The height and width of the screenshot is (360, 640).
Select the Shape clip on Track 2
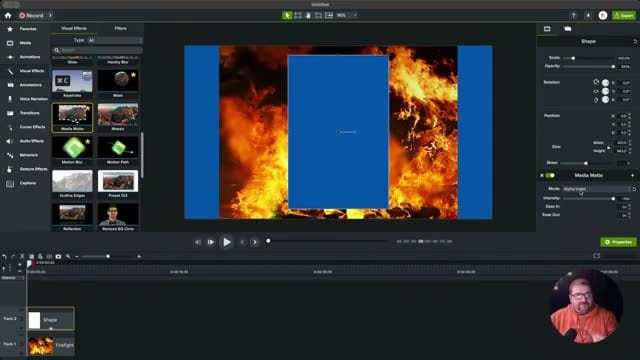tap(51, 319)
